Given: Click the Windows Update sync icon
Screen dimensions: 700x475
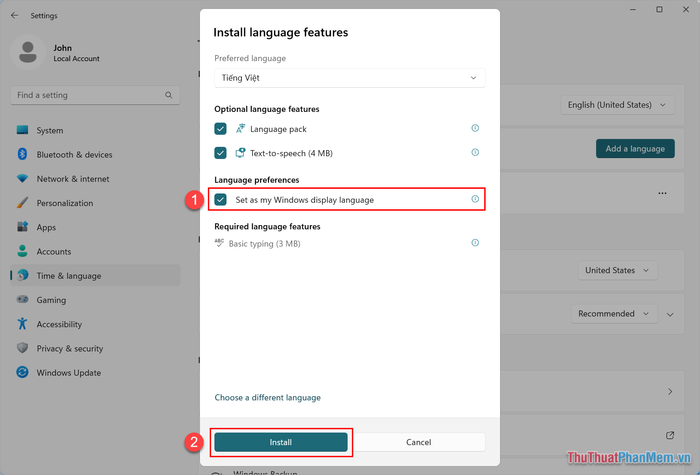Looking at the screenshot, I should (22, 372).
